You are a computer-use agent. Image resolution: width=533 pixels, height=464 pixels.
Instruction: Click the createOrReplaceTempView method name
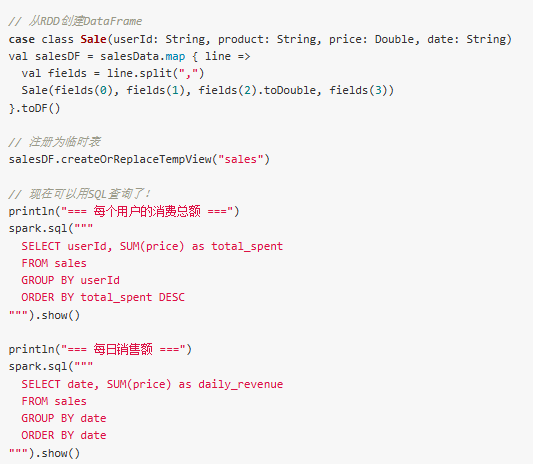[x=136, y=159]
